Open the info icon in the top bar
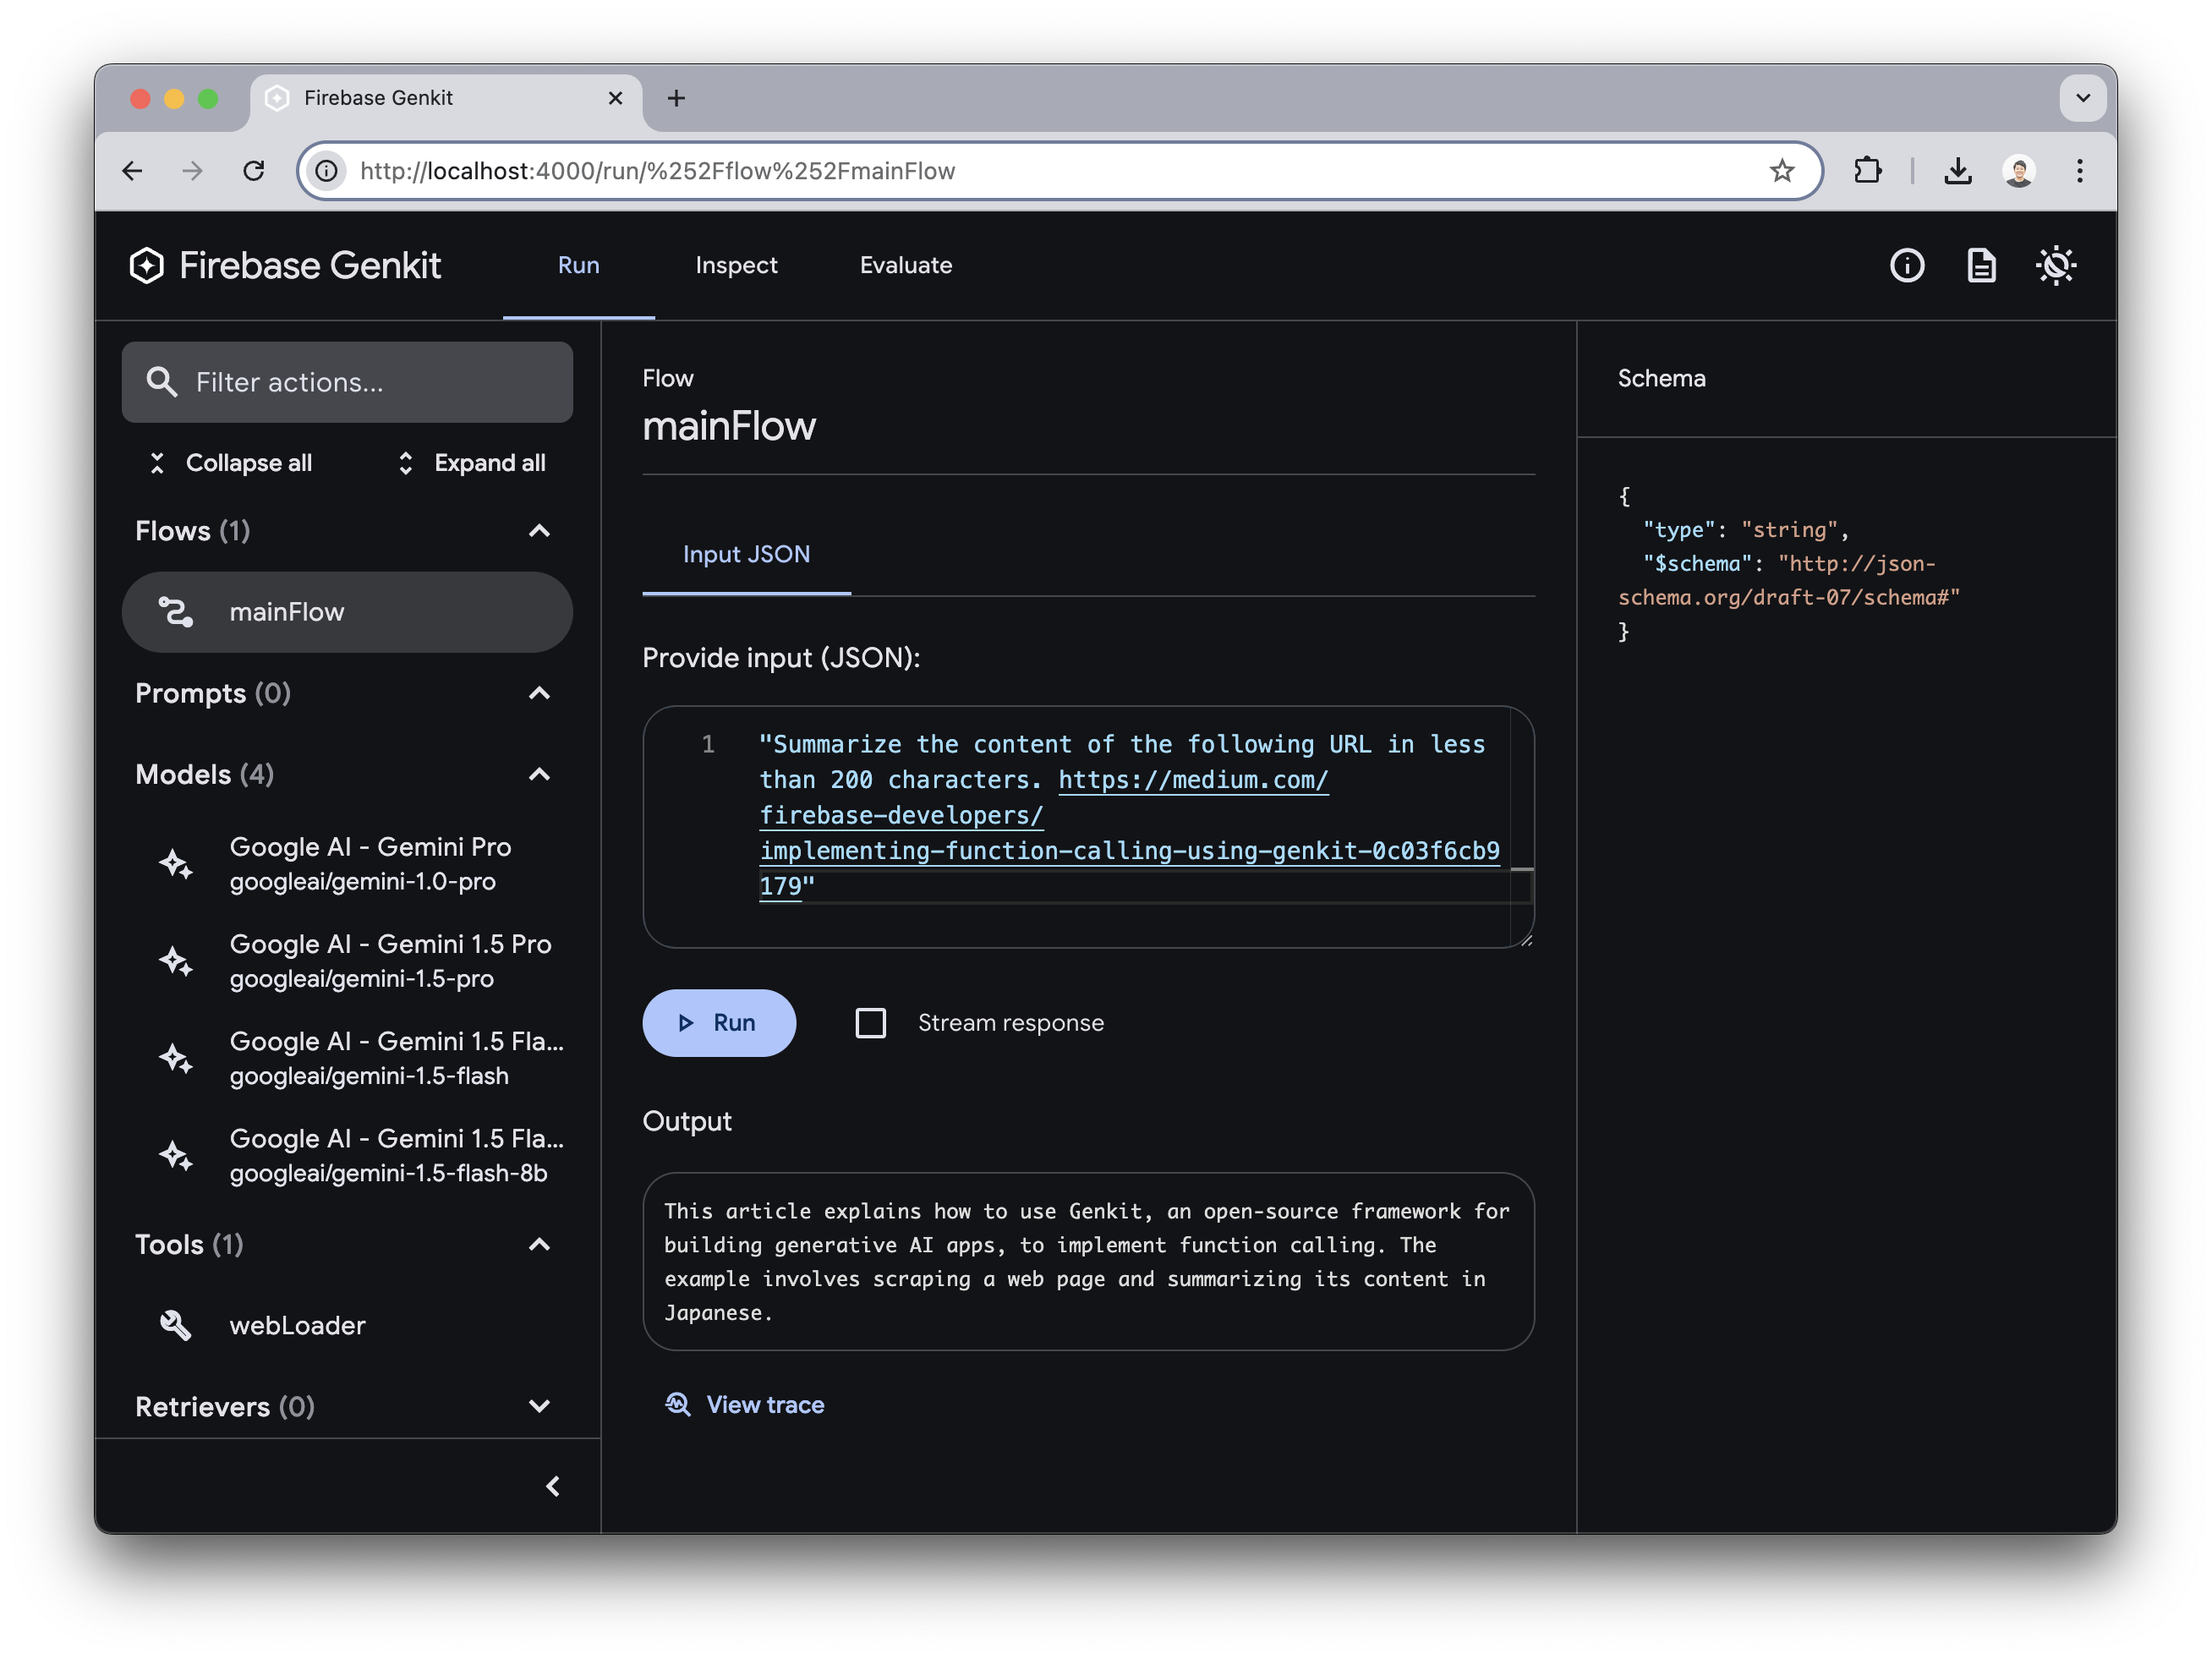Image resolution: width=2212 pixels, height=1659 pixels. 1906,265
